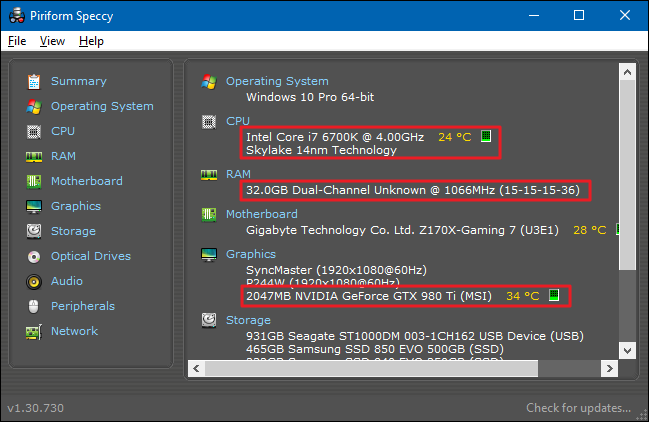Click the 32.0GB Dual-Channel RAM line

click(413, 190)
